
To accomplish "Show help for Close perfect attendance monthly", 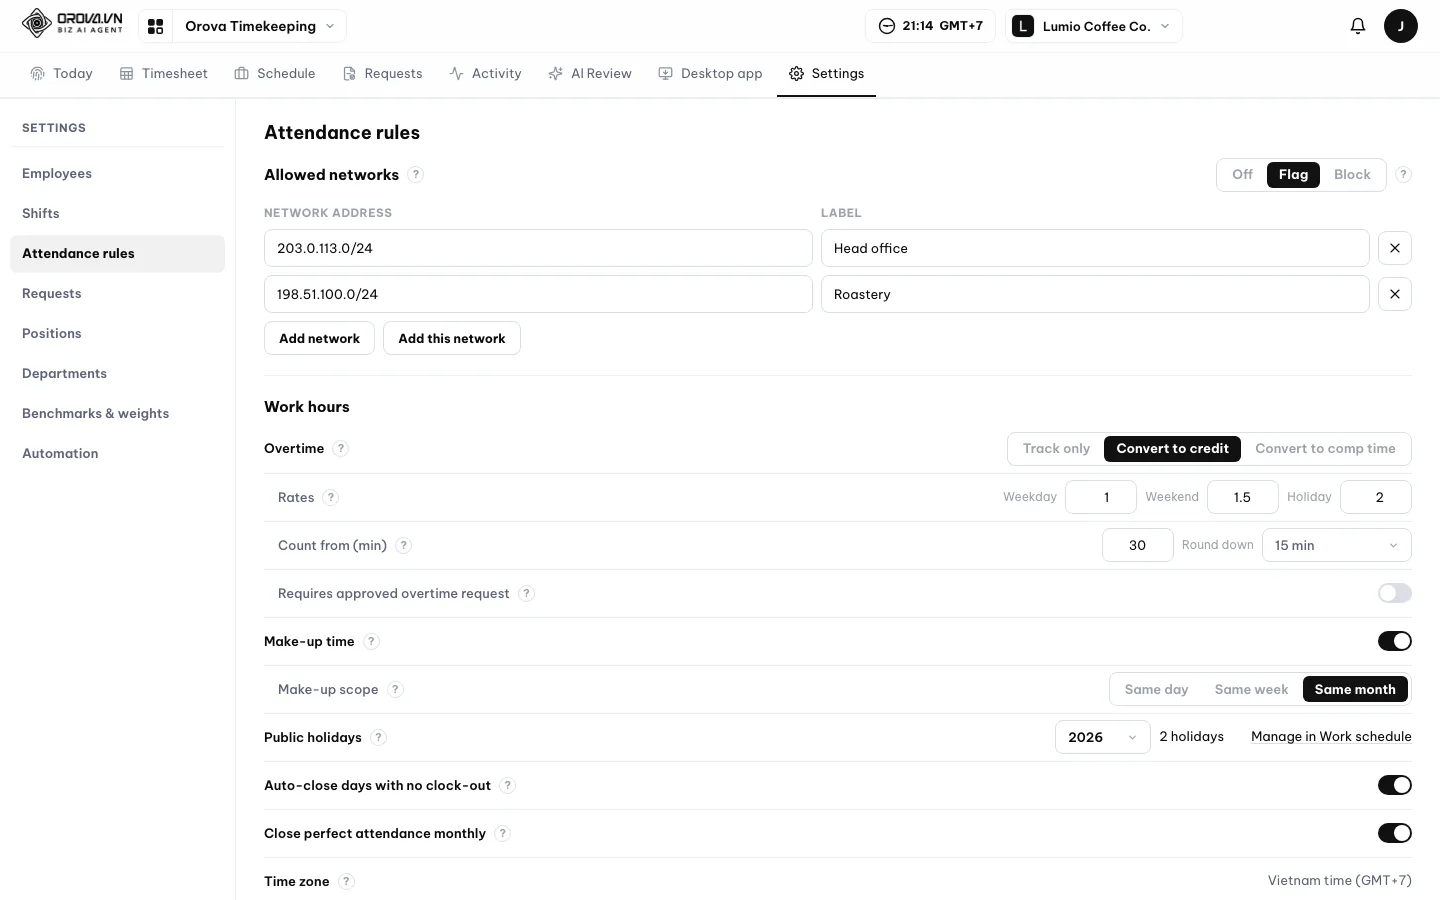I will (502, 833).
